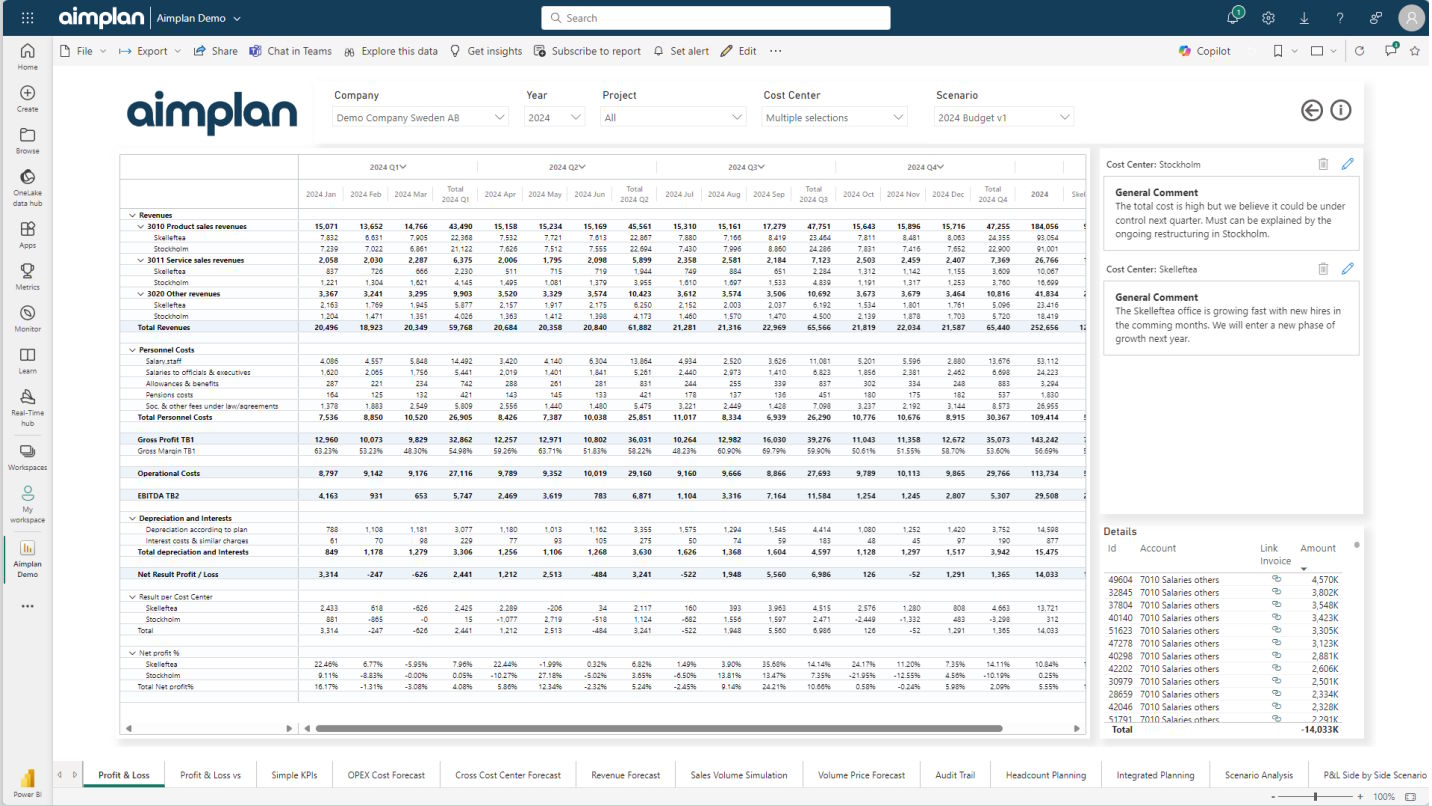
Task: Open invoice link for ID 49604
Action: point(1275,579)
